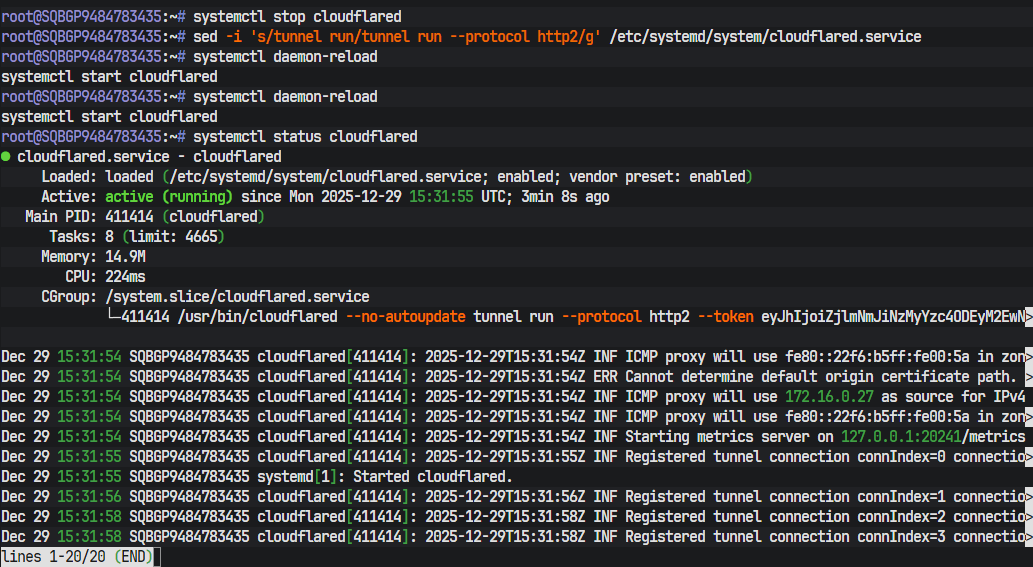The height and width of the screenshot is (567, 1033).
Task: Click '--token' flag in process line
Action: point(725,317)
